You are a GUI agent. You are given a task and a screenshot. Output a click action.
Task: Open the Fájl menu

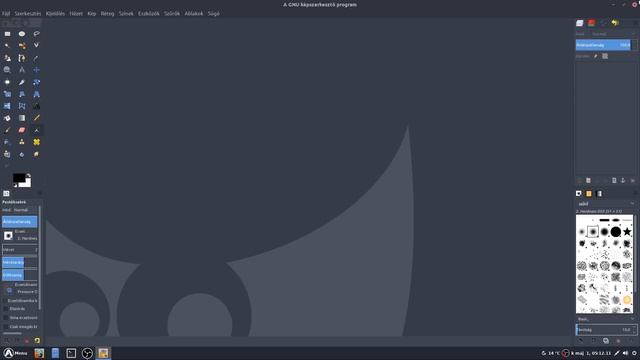coord(6,13)
